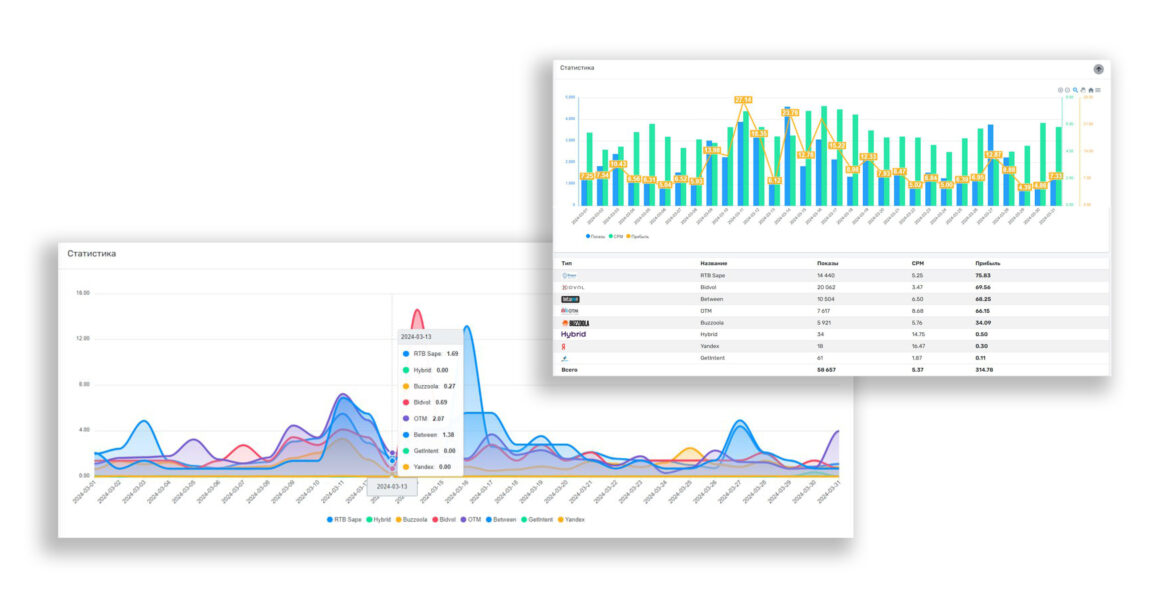
Task: Toggle RTB Sape series in bottom legend
Action: point(344,519)
